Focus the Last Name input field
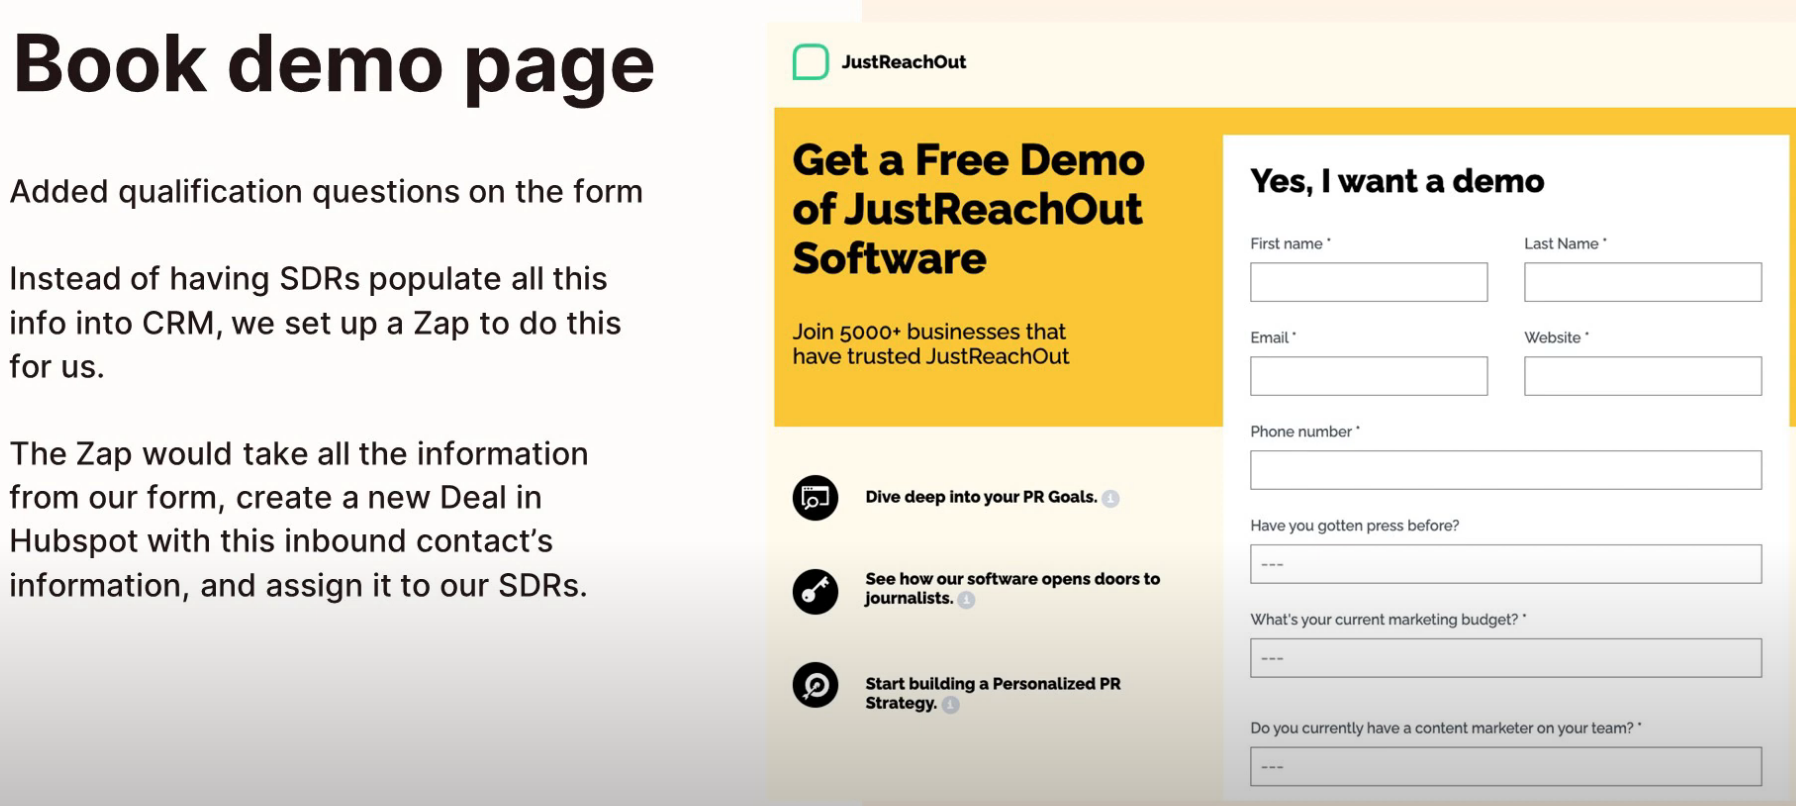This screenshot has width=1796, height=806. [1642, 282]
